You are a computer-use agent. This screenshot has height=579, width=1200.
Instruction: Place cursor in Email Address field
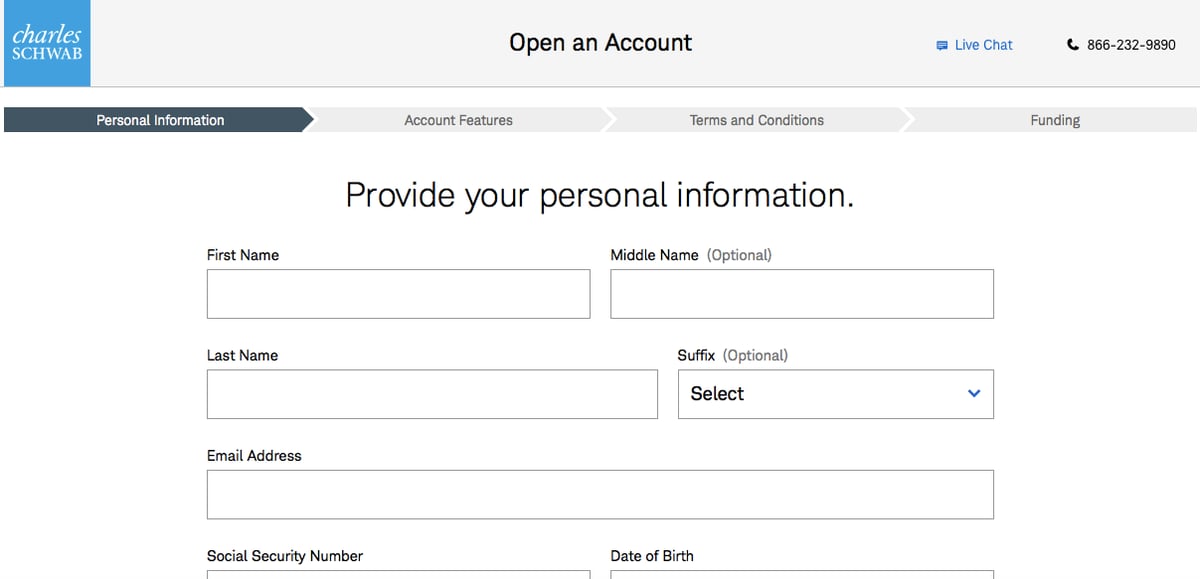tap(600, 494)
